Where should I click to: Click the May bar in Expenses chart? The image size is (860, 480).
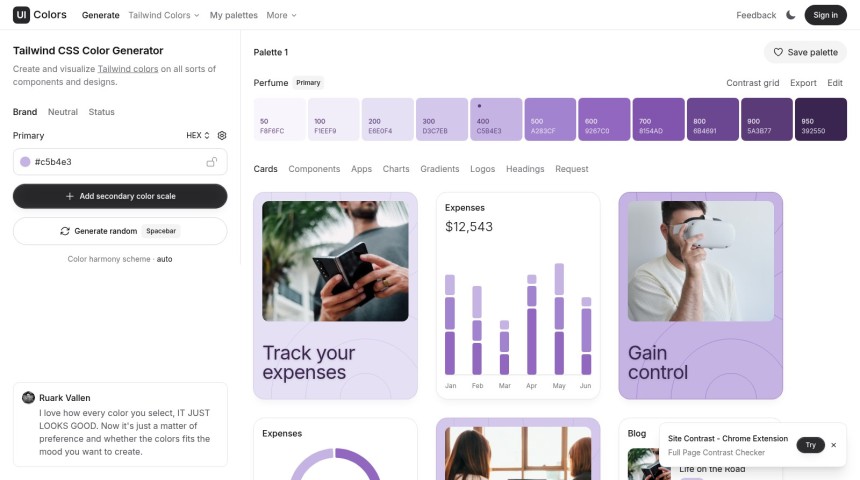click(559, 319)
